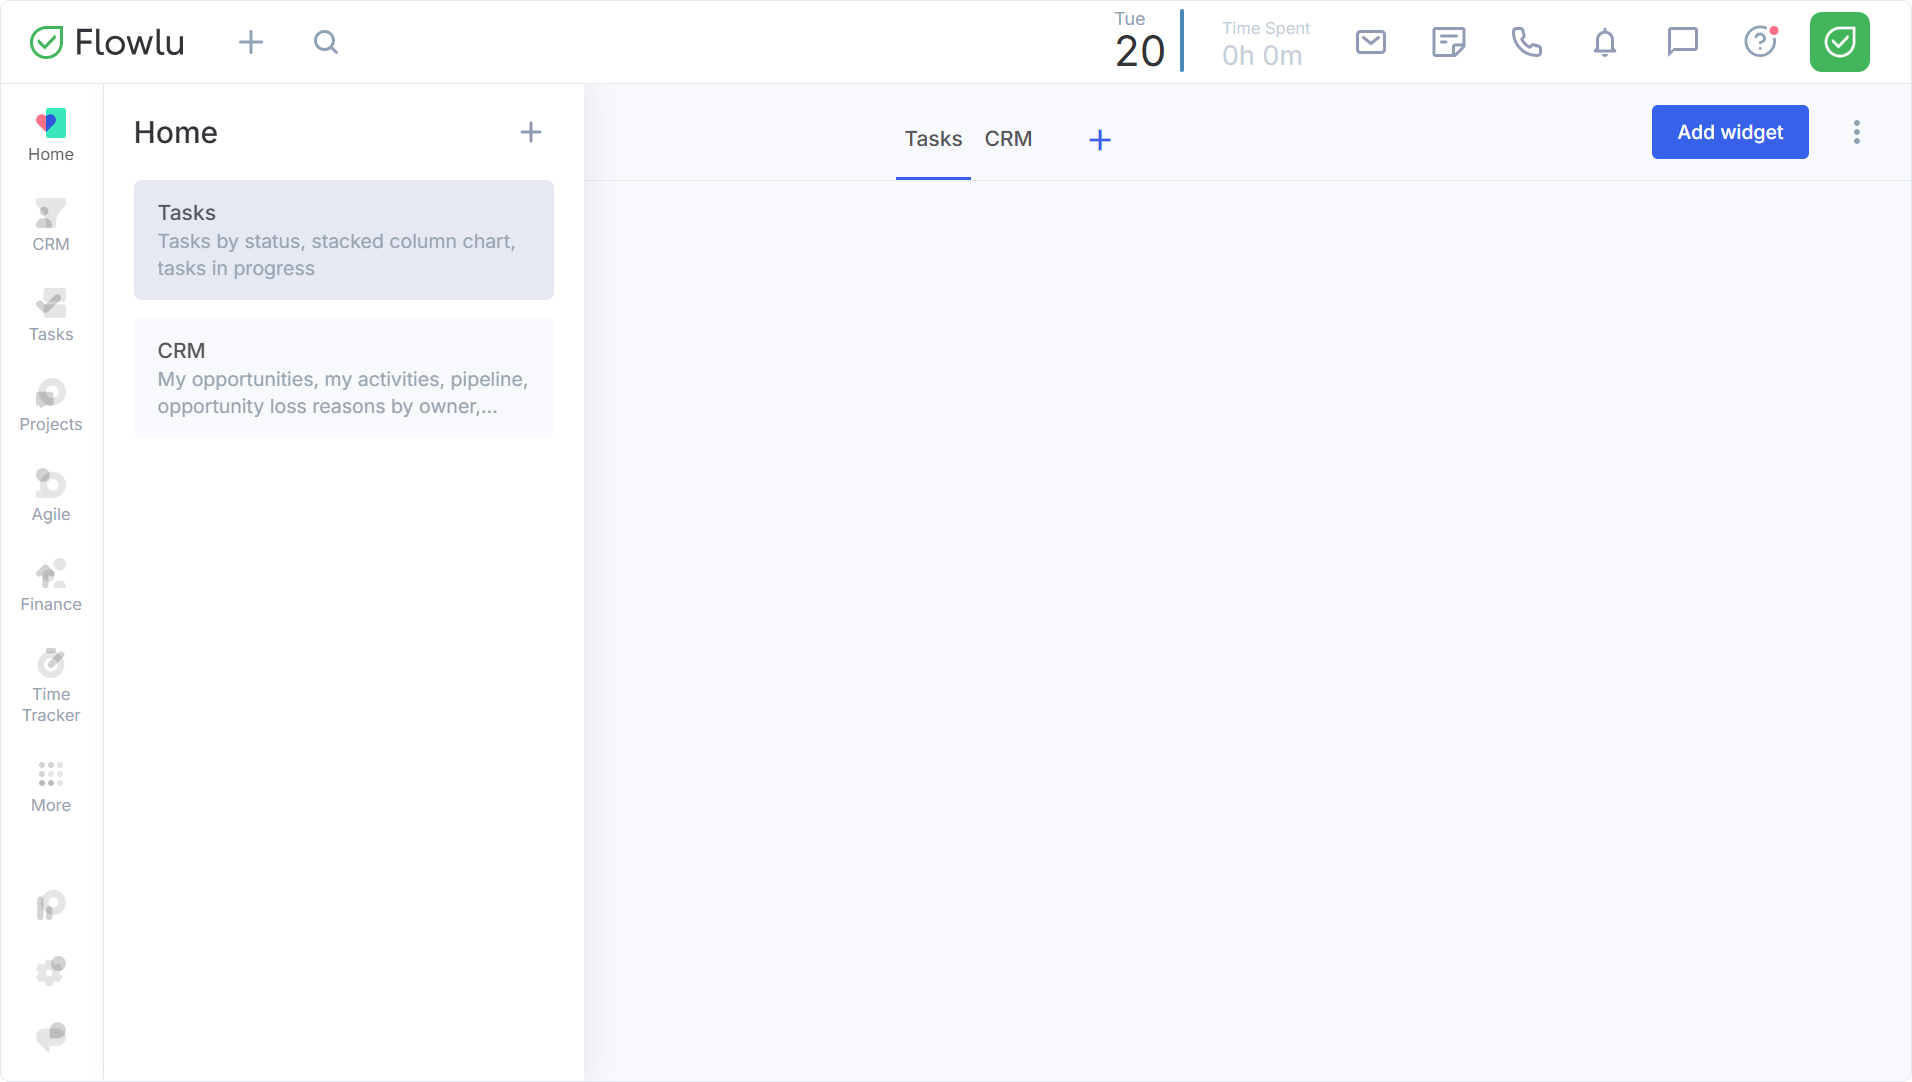Click the phone call icon
The width and height of the screenshot is (1912, 1082).
1526,42
